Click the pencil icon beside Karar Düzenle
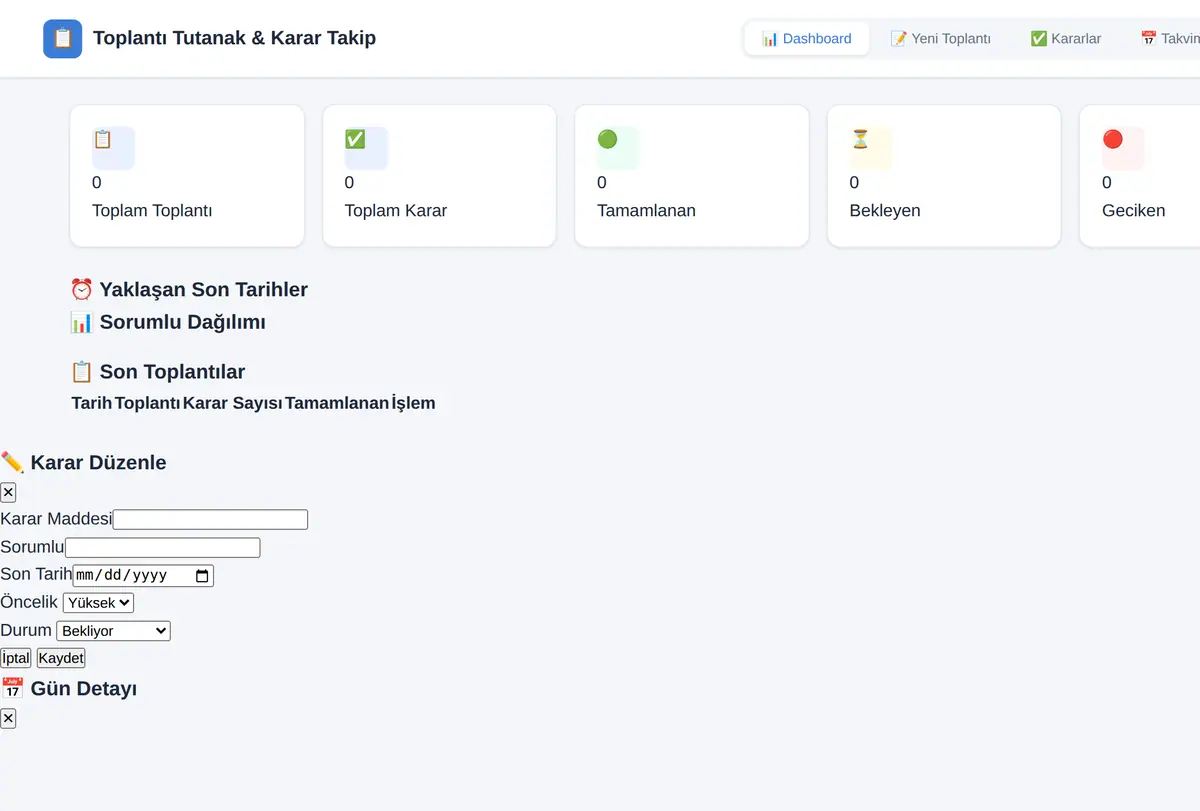The height and width of the screenshot is (811, 1200). (12, 462)
